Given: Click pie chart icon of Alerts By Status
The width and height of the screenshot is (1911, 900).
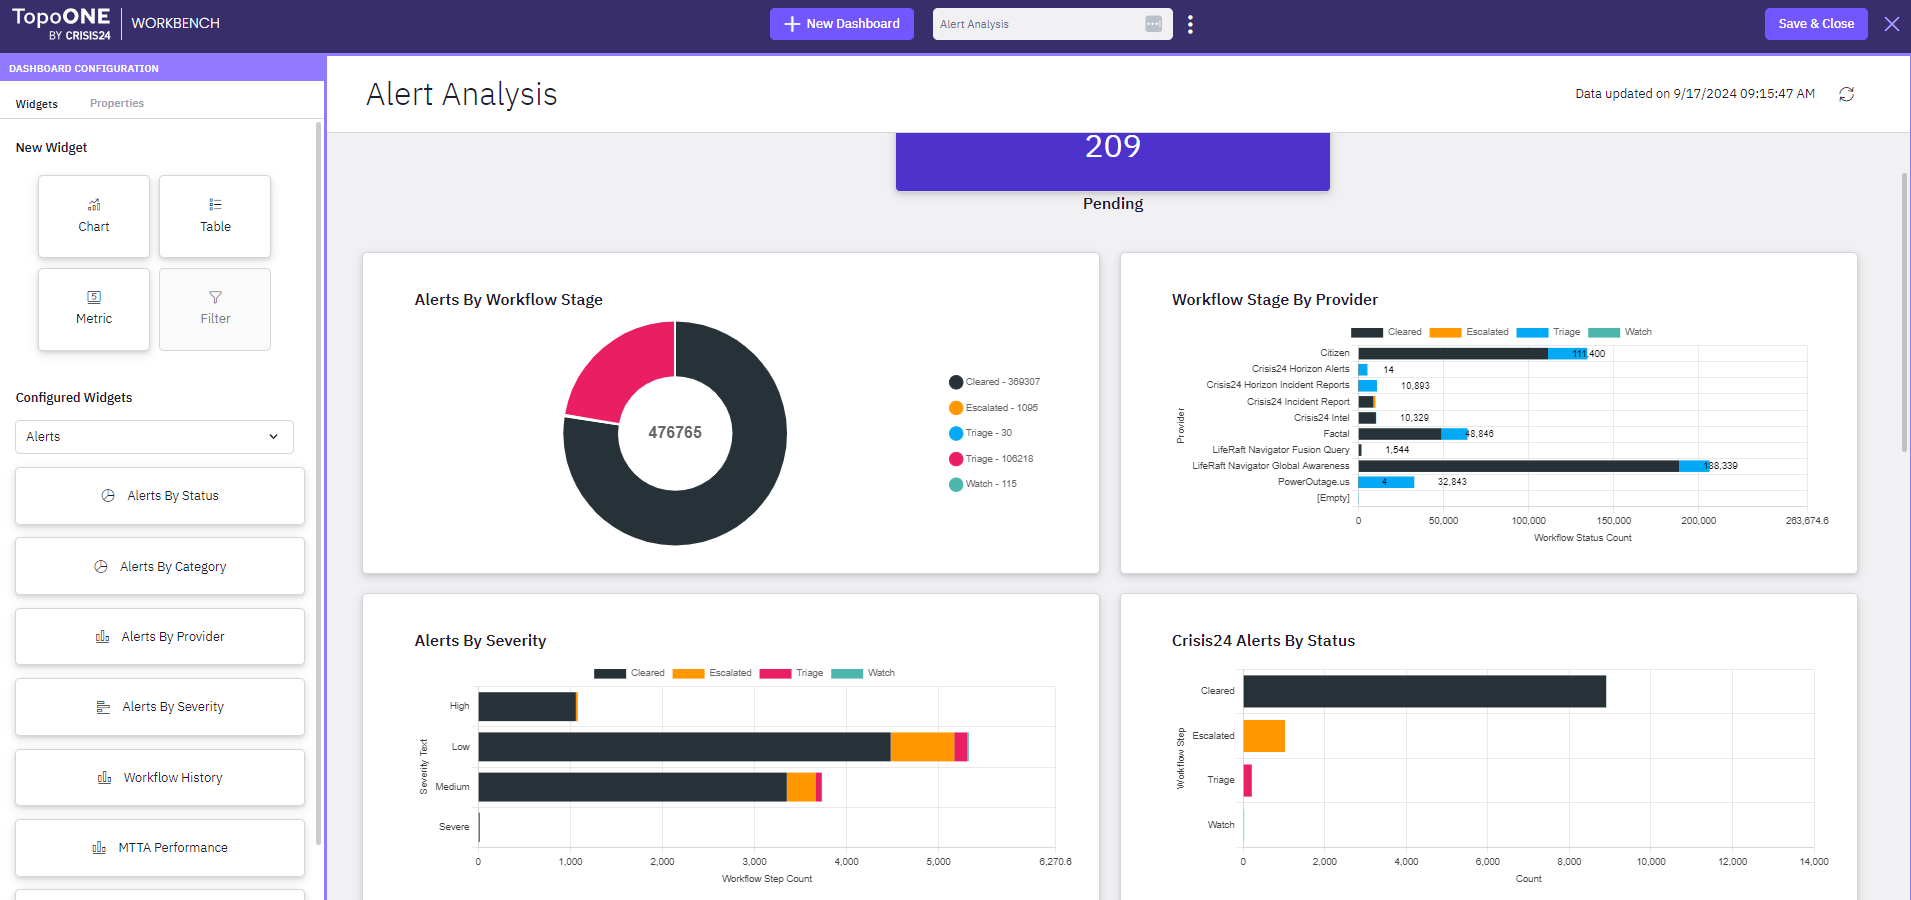Looking at the screenshot, I should pos(108,496).
